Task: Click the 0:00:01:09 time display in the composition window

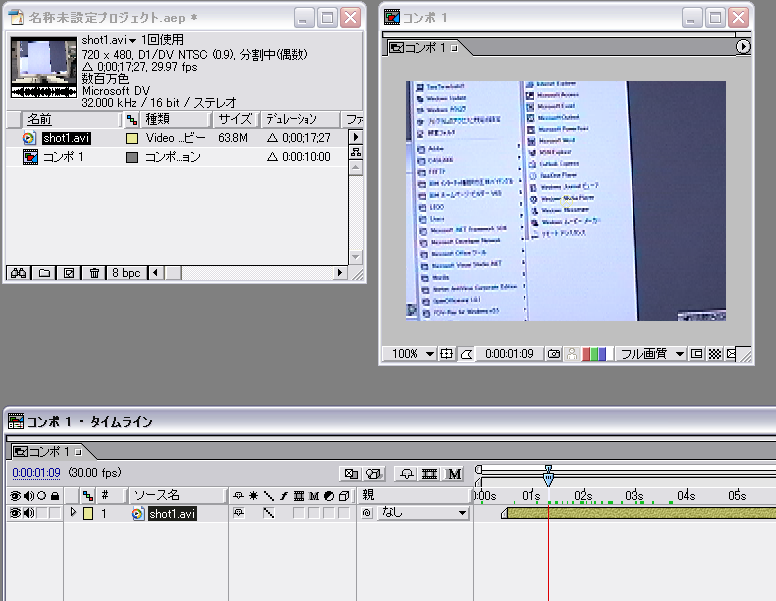Action: click(x=509, y=353)
